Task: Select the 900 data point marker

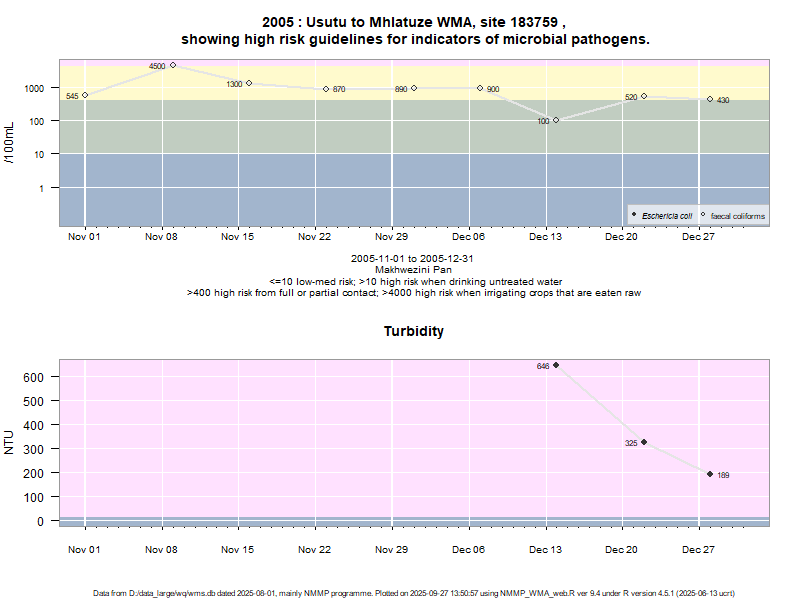Action: pyautogui.click(x=480, y=88)
